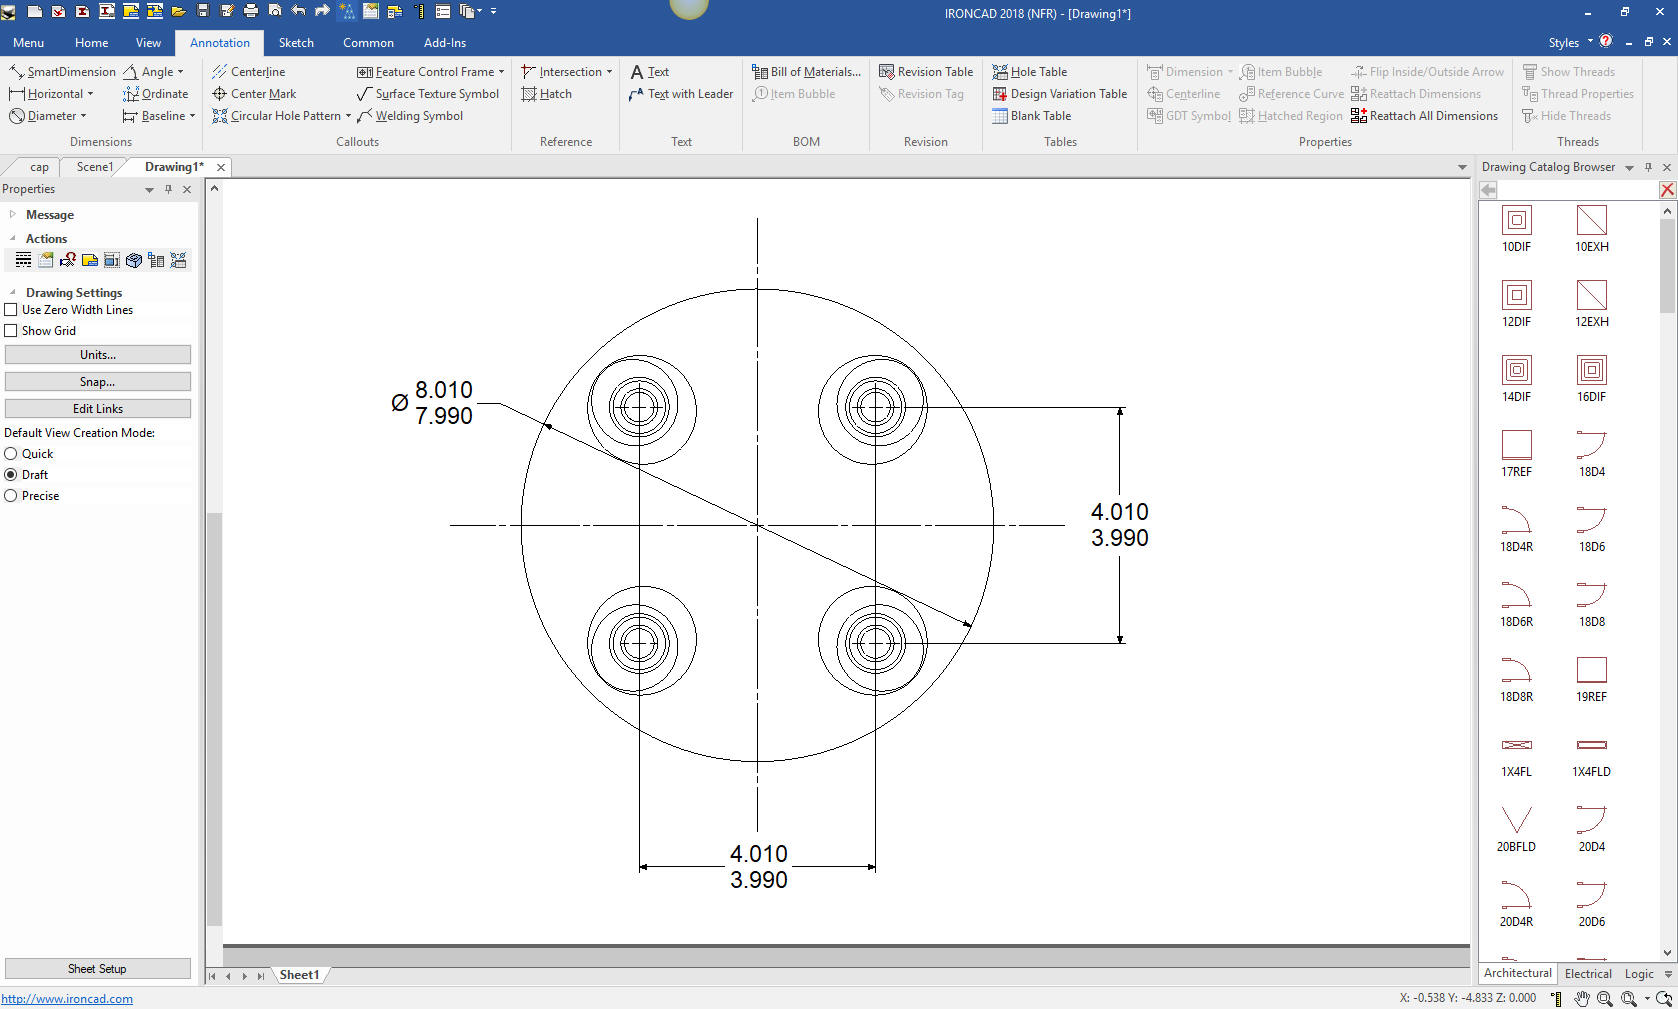Select the 20BFLD catalog symbol
1678x1009 pixels.
(1516, 829)
